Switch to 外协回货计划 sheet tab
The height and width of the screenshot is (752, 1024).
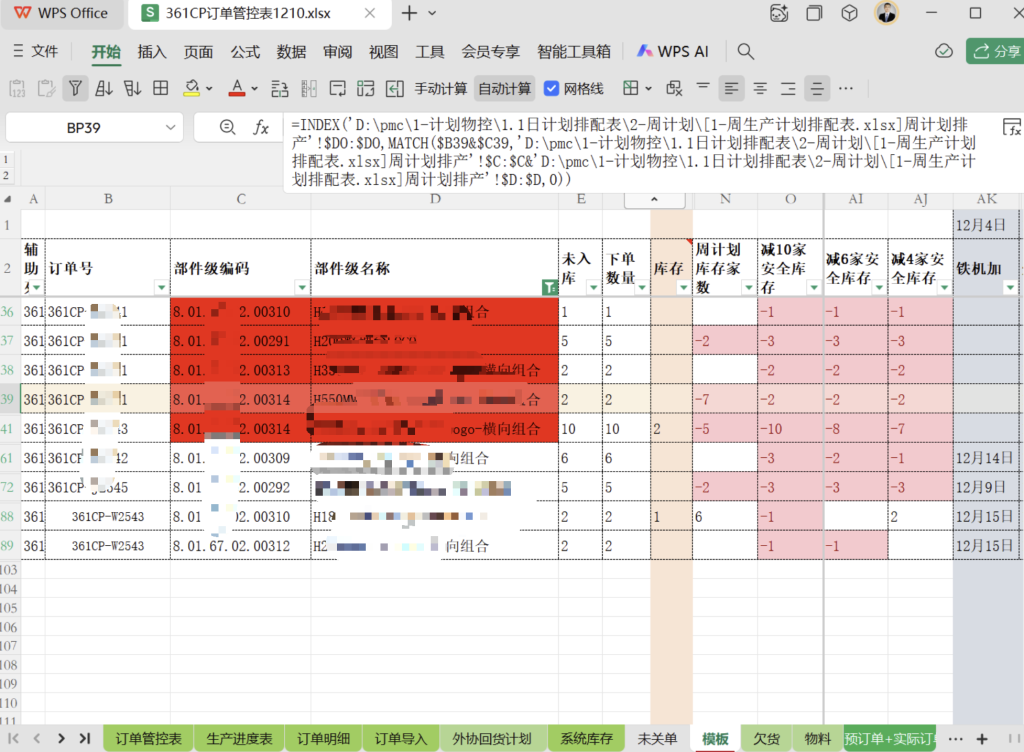point(492,738)
